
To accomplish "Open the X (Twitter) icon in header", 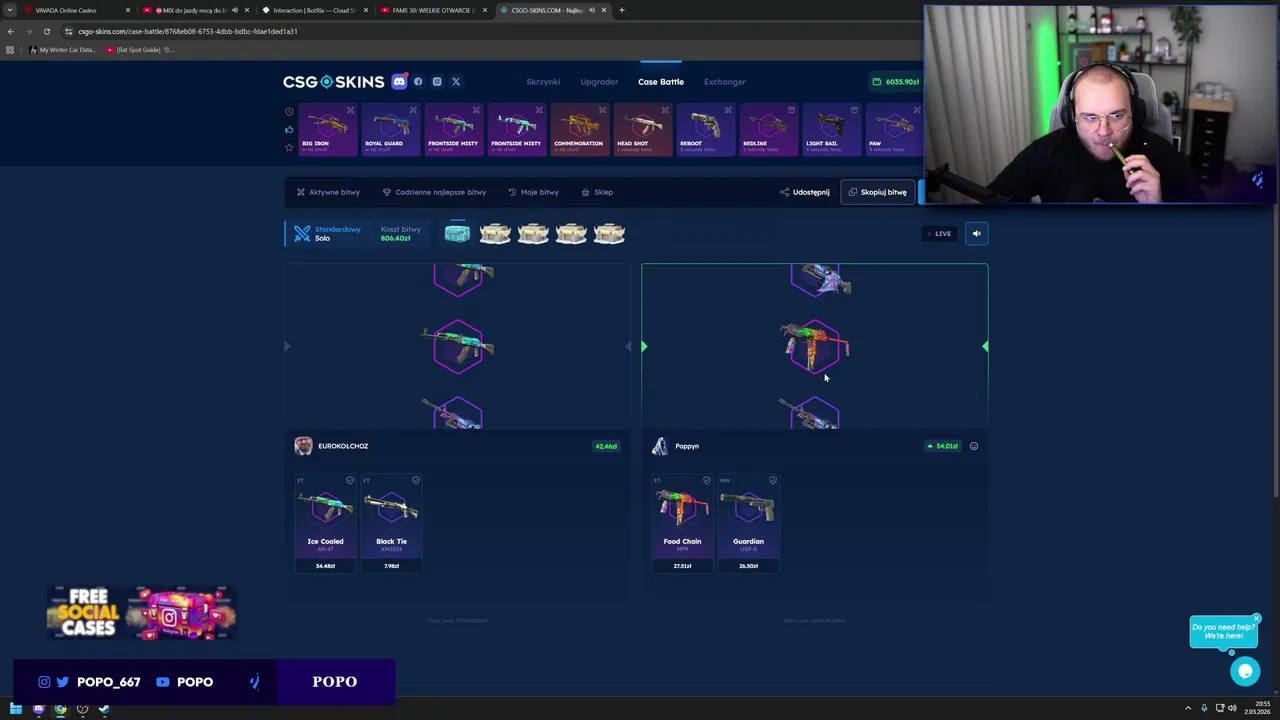I will 456,82.
